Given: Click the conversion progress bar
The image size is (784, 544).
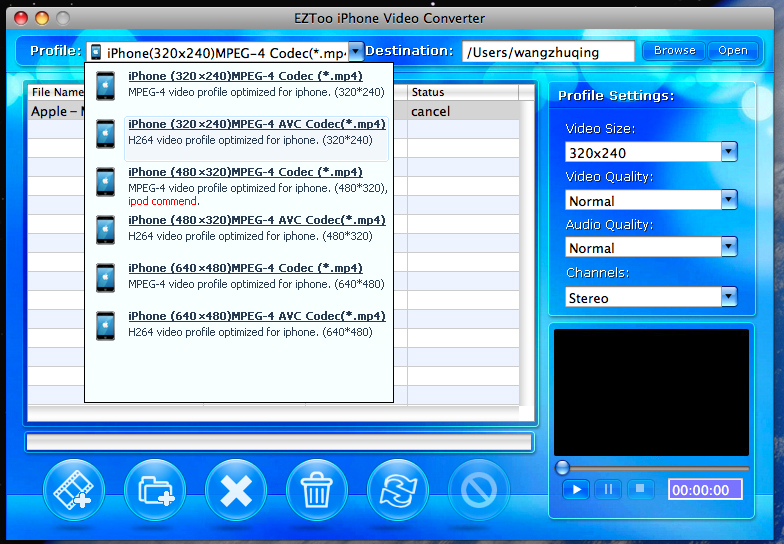Looking at the screenshot, I should click(280, 442).
